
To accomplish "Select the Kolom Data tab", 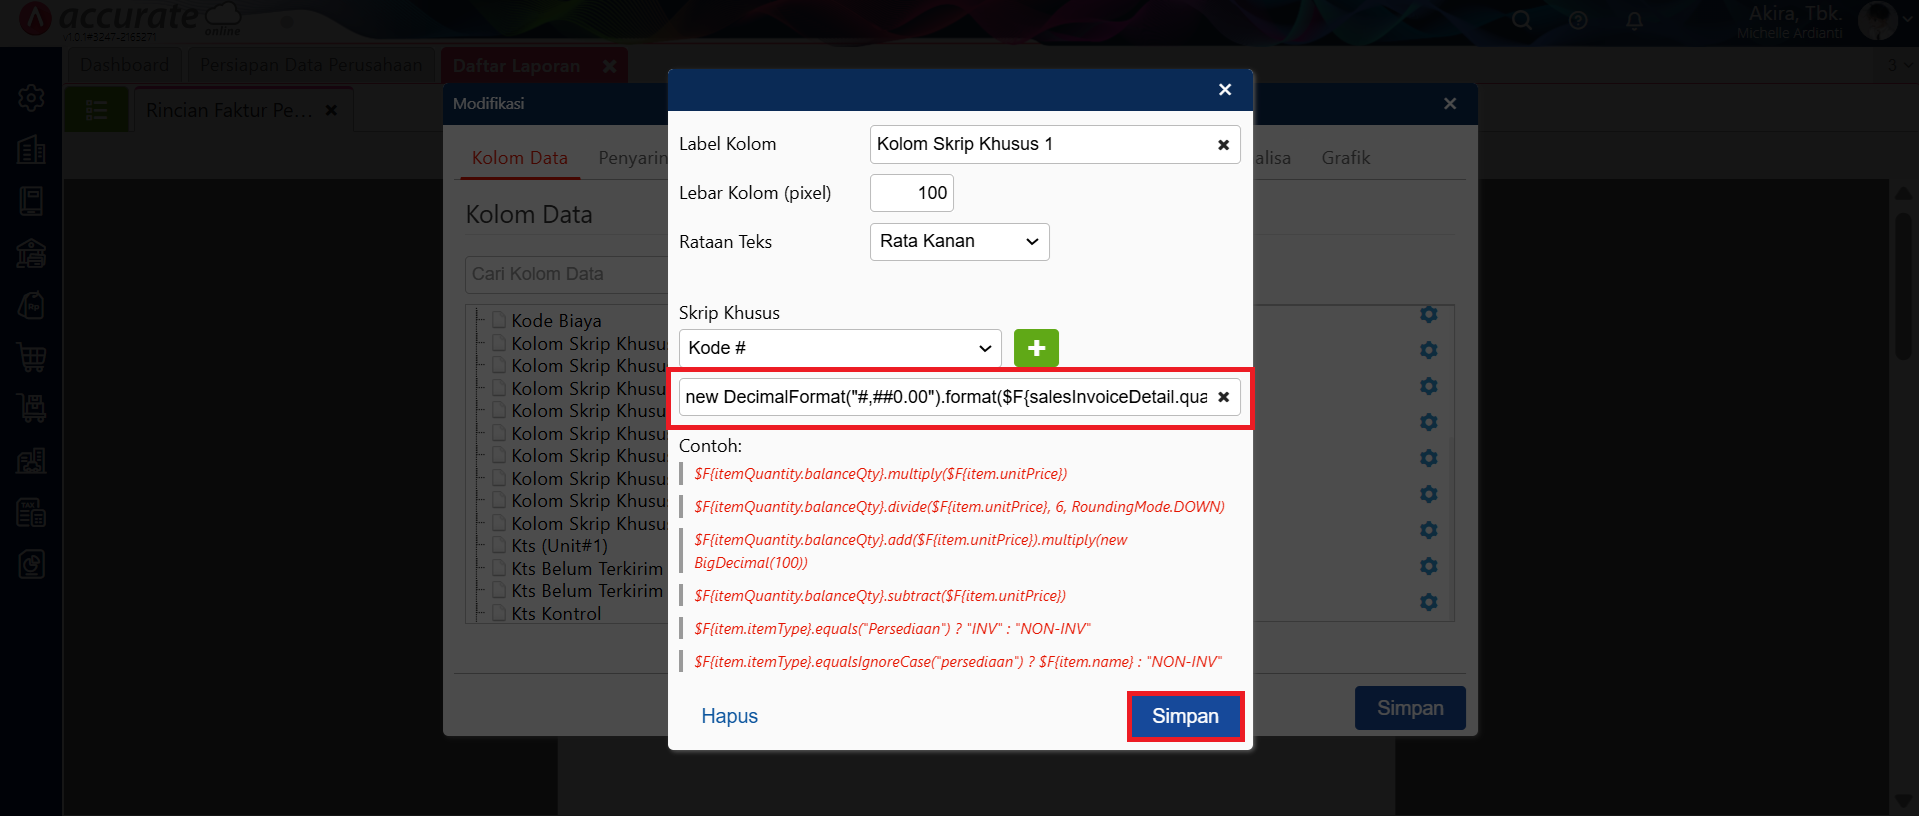I will (519, 158).
